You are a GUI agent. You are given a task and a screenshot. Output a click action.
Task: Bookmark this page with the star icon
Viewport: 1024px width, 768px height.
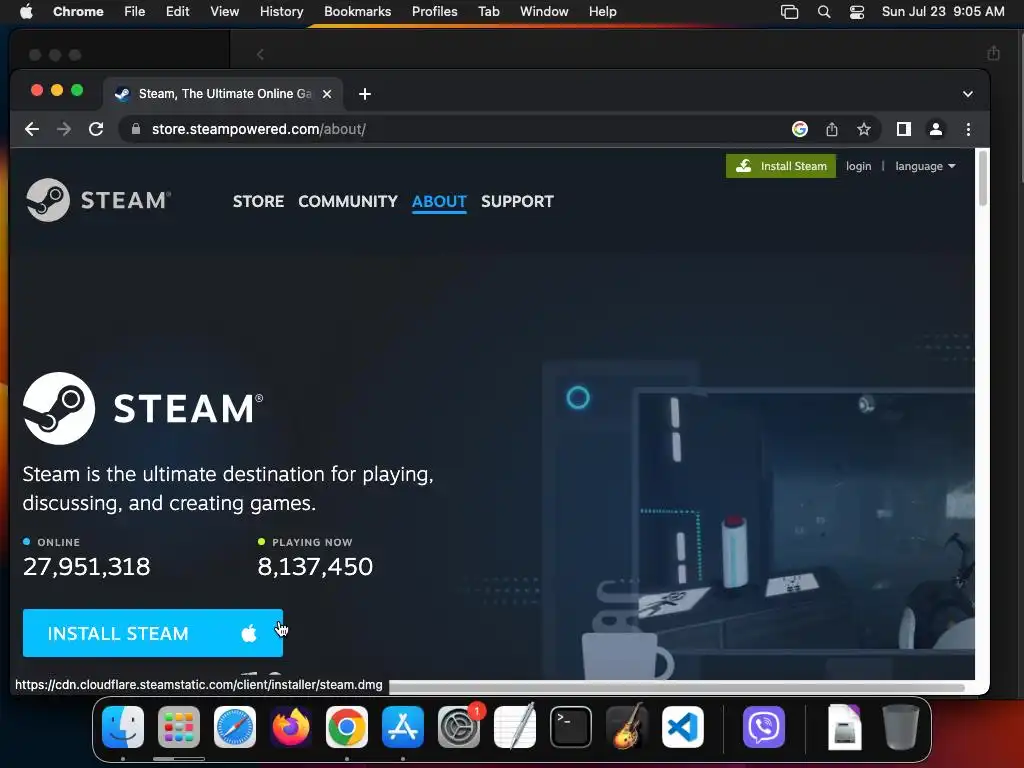coord(863,129)
